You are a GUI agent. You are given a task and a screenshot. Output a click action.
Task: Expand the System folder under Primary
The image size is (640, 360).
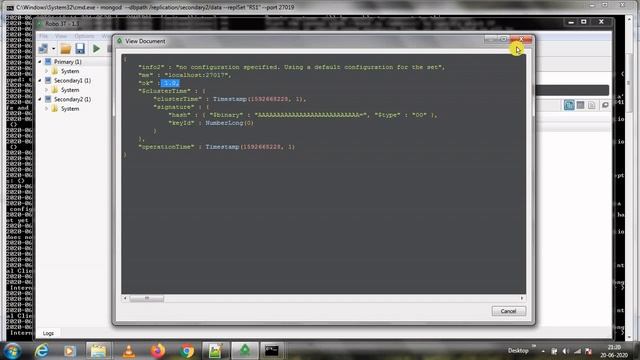click(x=47, y=71)
